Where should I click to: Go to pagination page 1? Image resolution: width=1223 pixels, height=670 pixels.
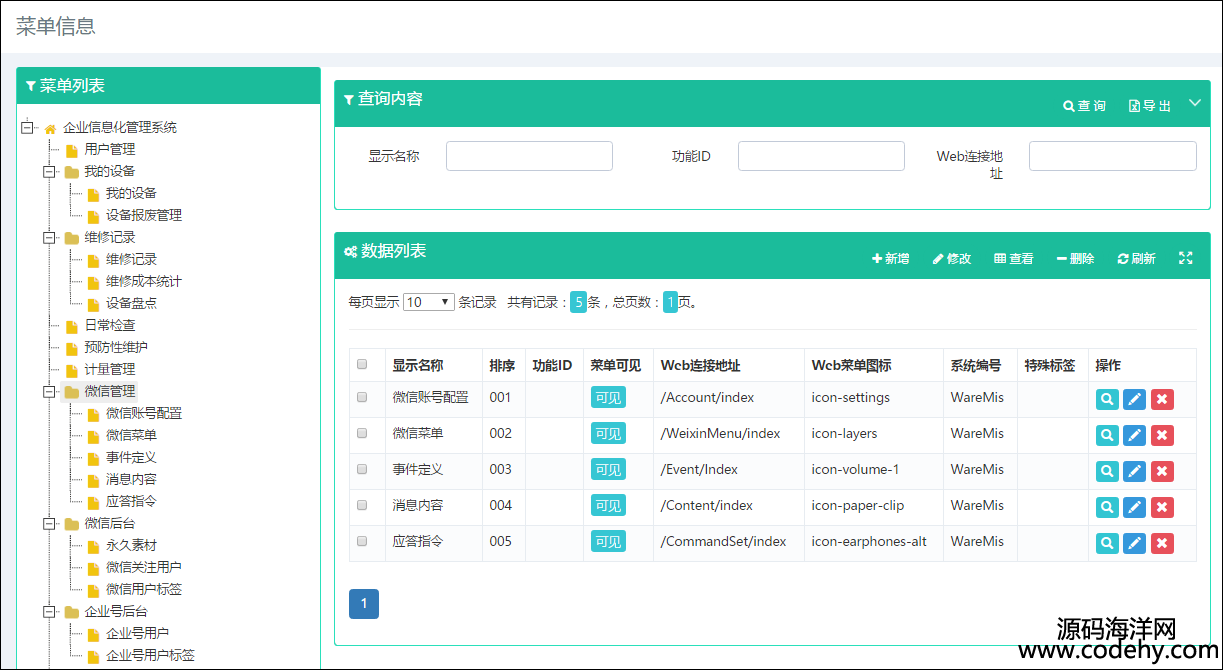(364, 604)
